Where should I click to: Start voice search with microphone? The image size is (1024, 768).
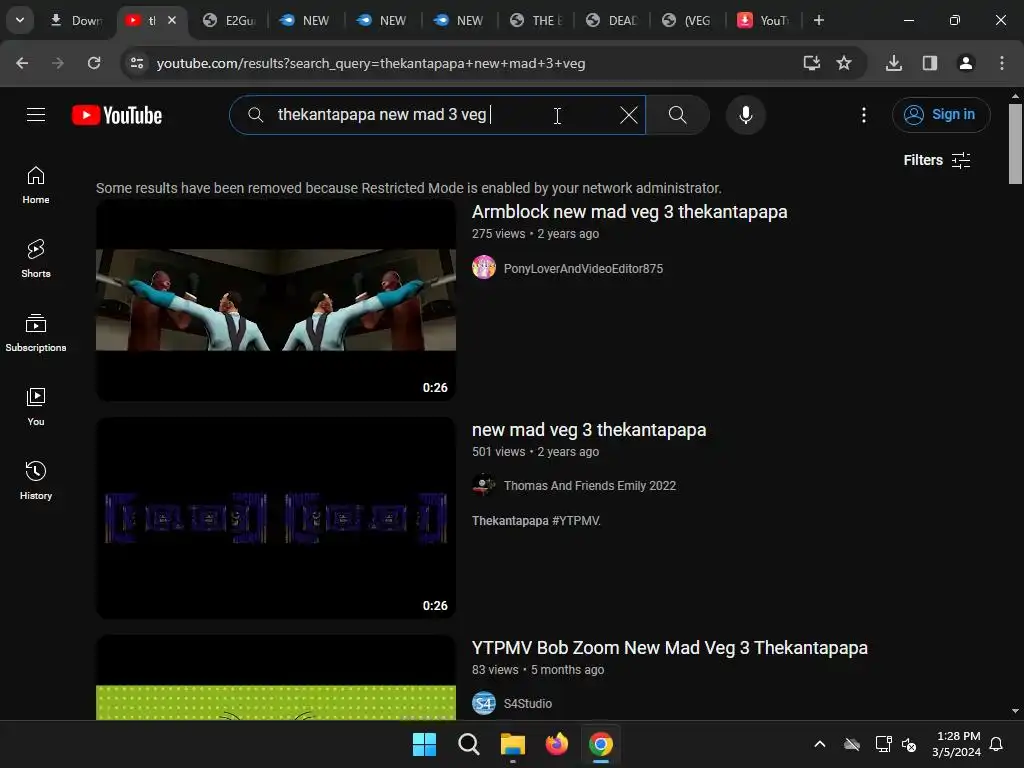tap(745, 115)
